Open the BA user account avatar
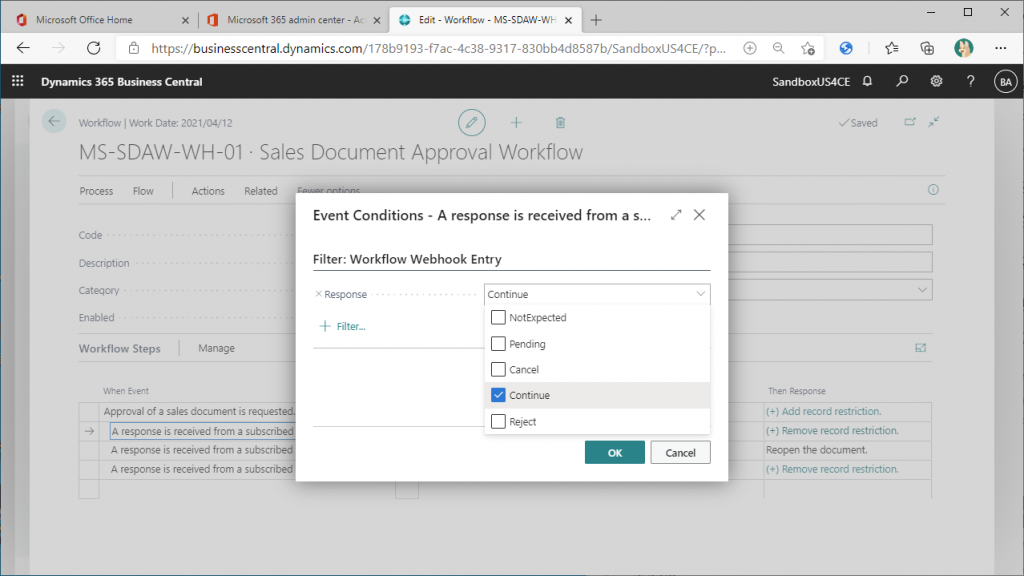The width and height of the screenshot is (1024, 576). (1005, 82)
